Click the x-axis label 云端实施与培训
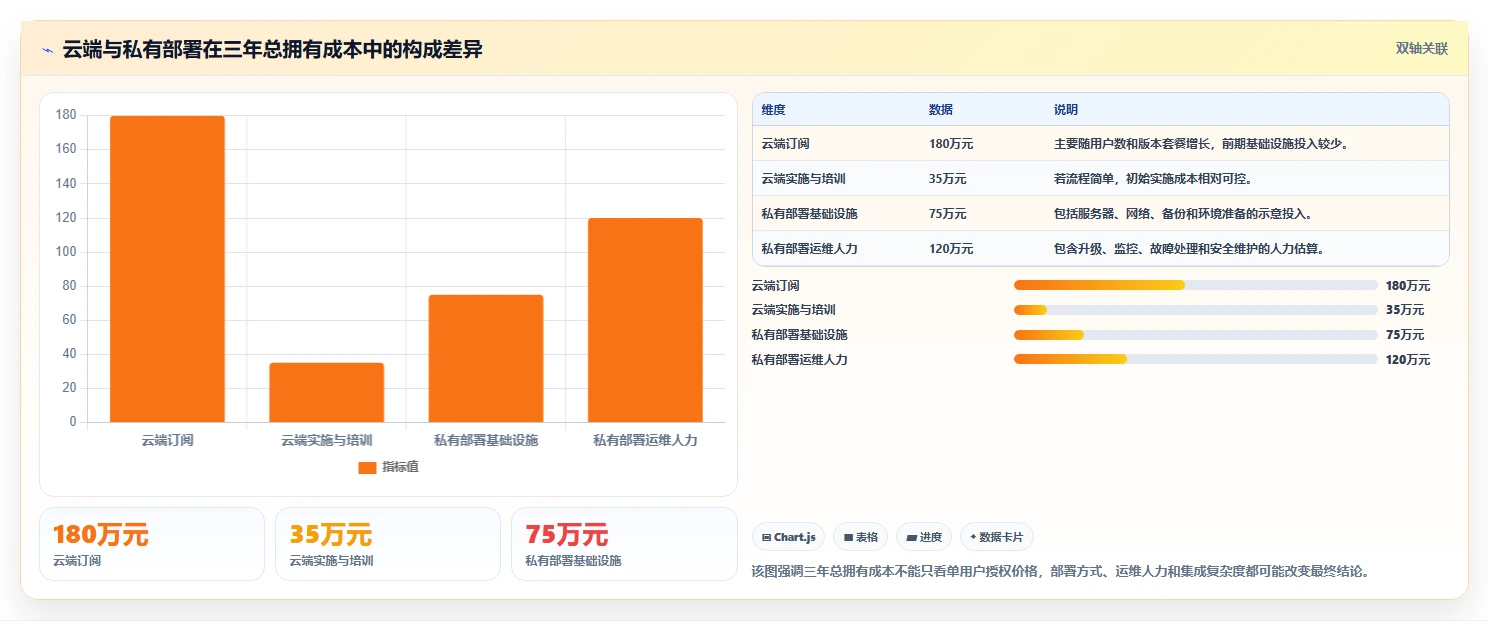The height and width of the screenshot is (621, 1489). click(326, 440)
